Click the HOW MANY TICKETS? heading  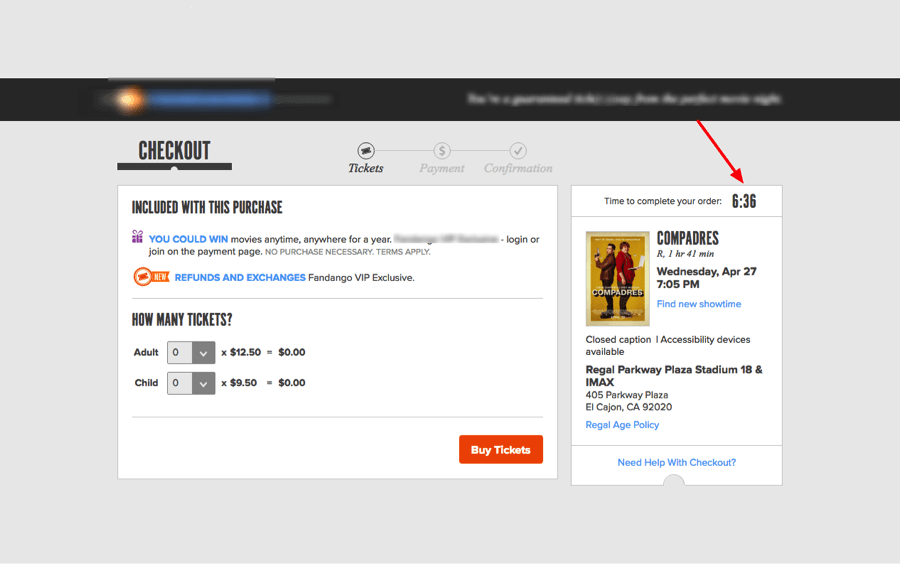click(x=182, y=320)
